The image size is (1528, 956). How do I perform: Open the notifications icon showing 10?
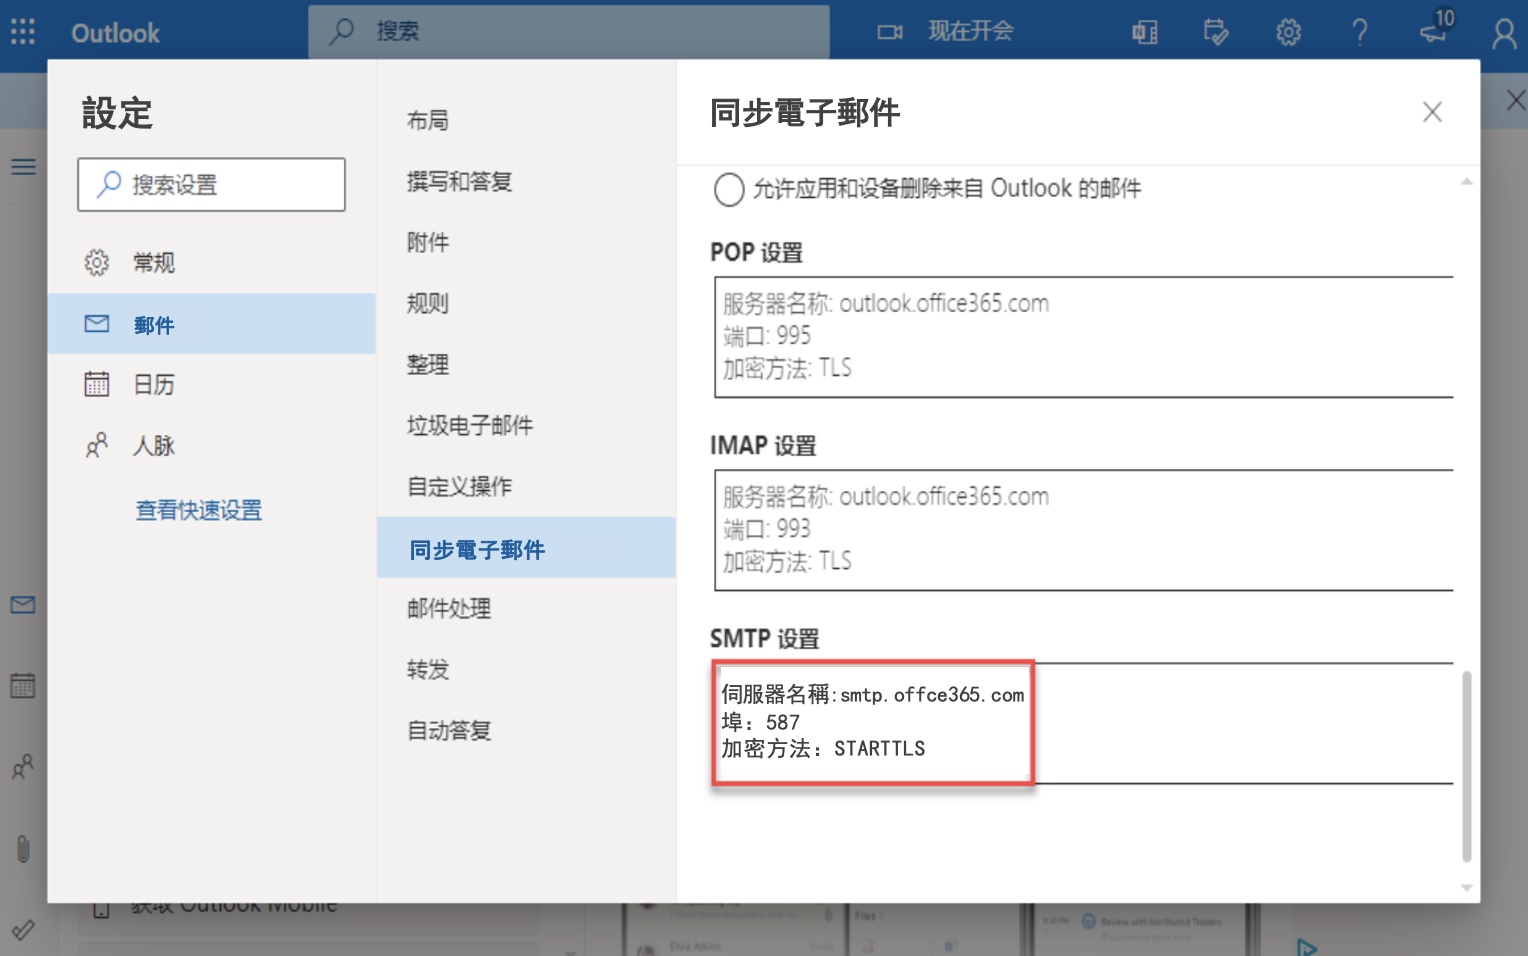[1436, 27]
